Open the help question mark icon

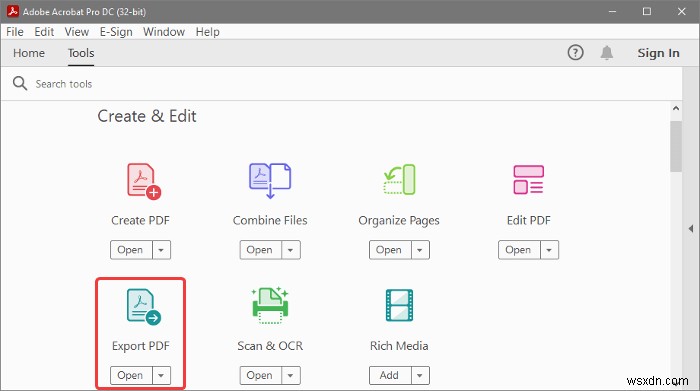575,53
